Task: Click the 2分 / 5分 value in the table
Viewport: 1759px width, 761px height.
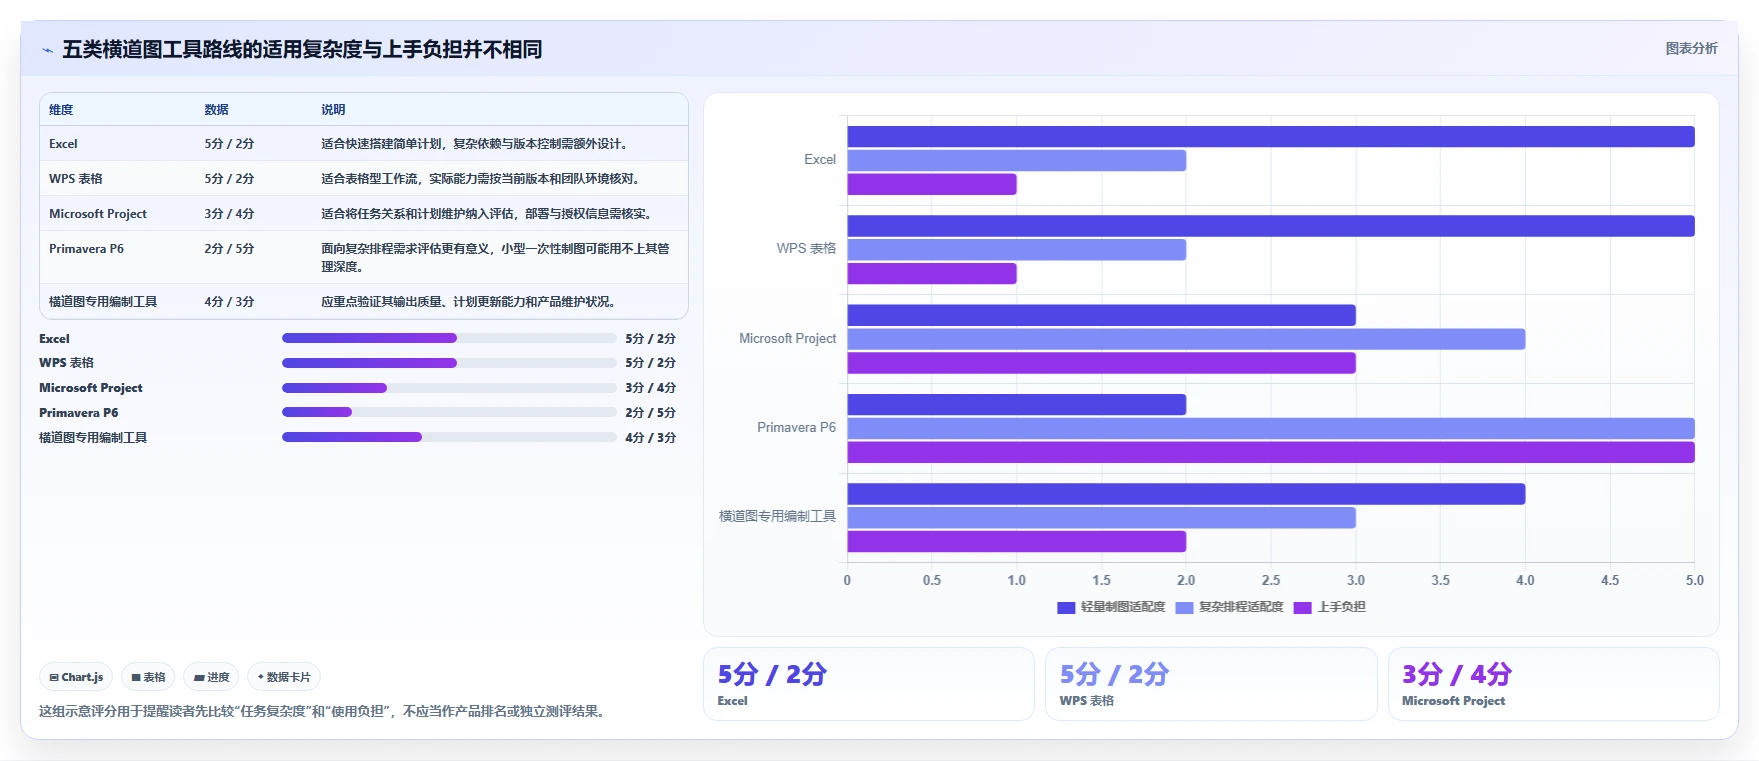Action: [x=229, y=249]
